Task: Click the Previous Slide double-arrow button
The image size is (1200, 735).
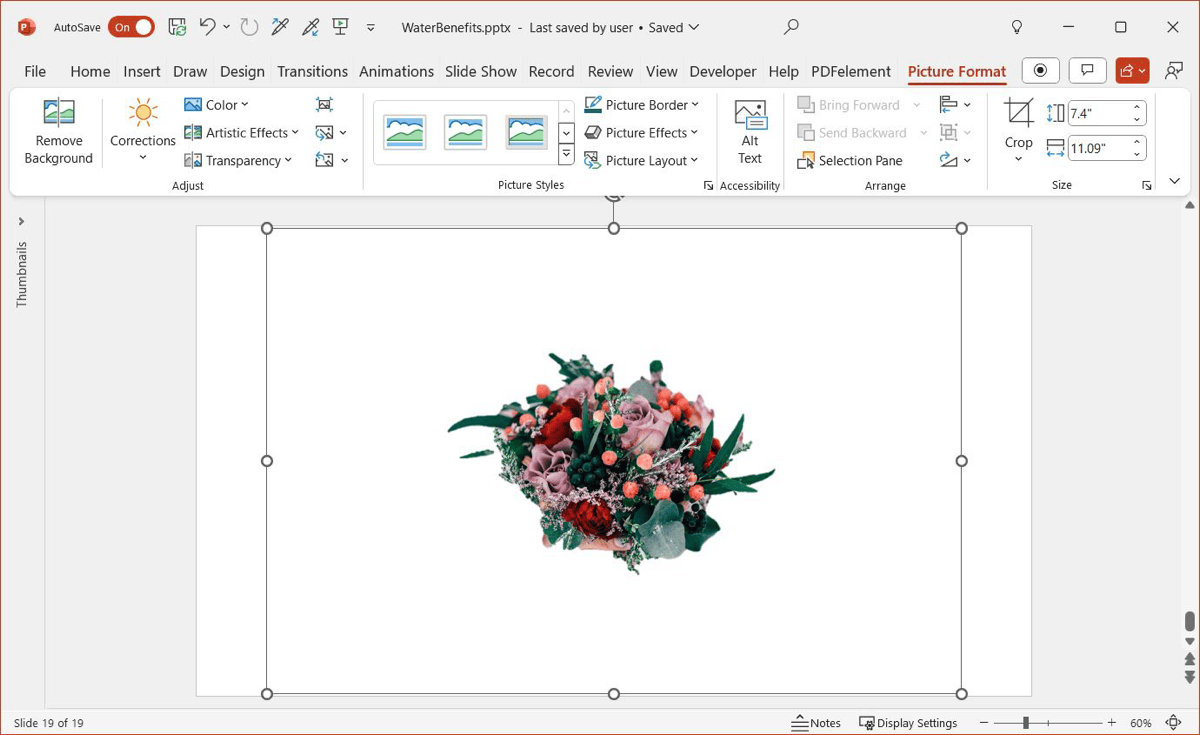Action: click(1190, 660)
